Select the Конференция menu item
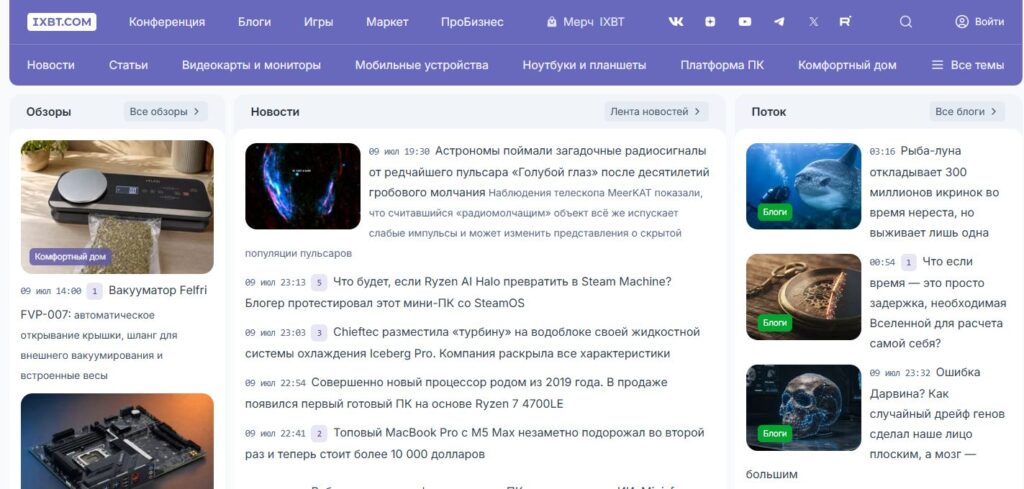This screenshot has height=489, width=1024. point(167,22)
